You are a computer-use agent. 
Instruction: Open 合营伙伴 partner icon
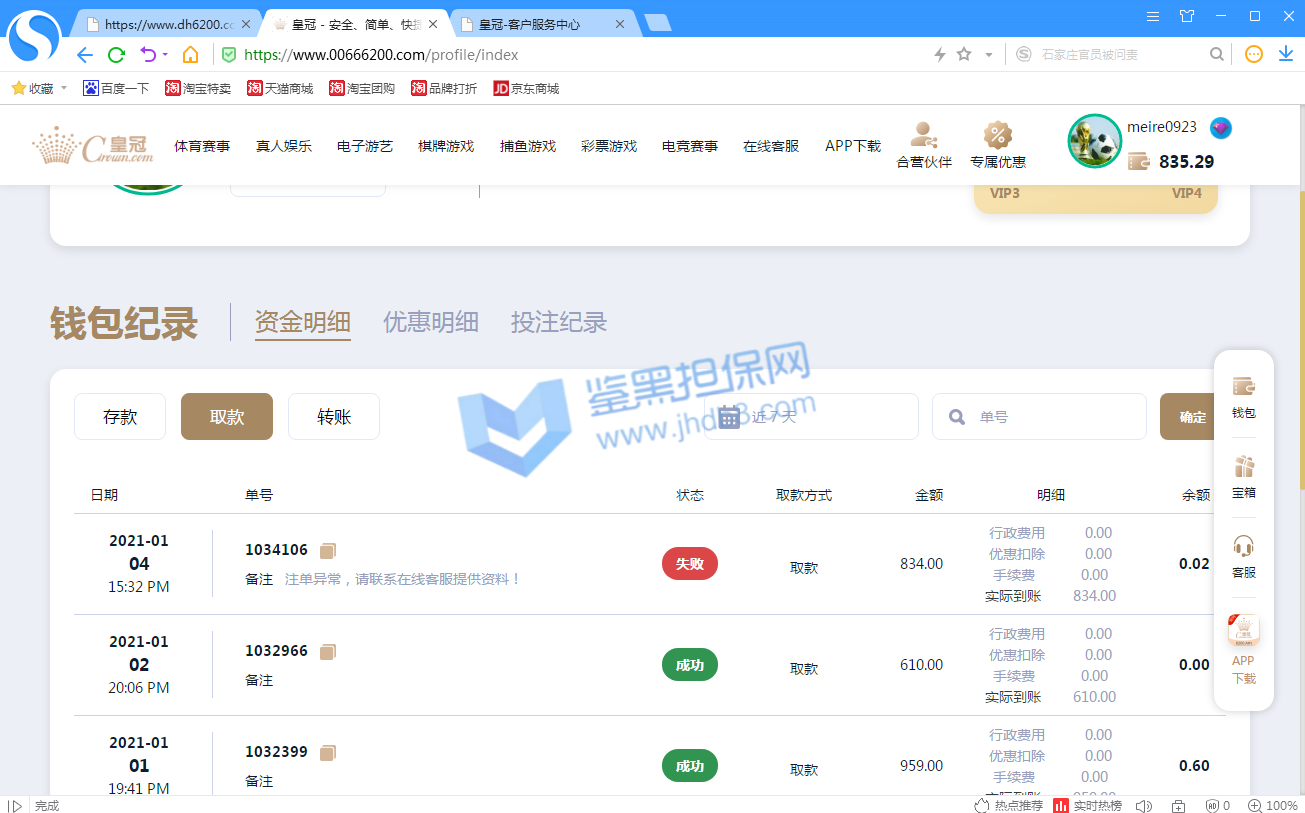pos(923,145)
